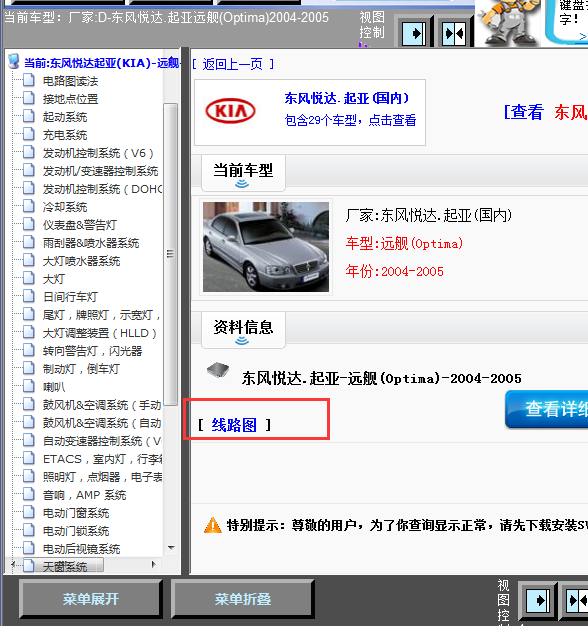Open 发动机/变速器控制系统 tree entry

(x=101, y=171)
